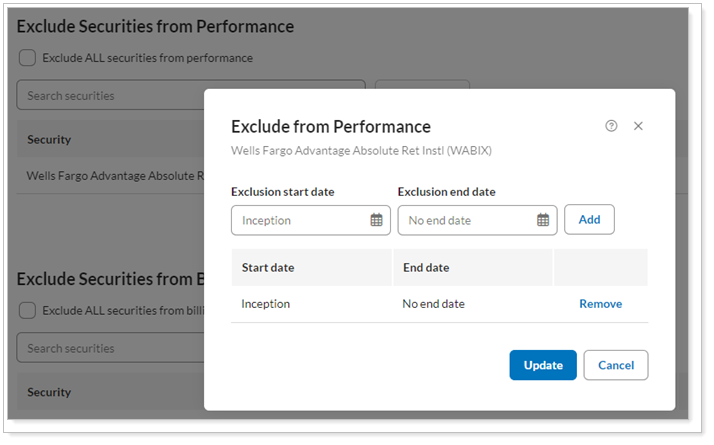Click Security column header in performance table

tap(49, 140)
